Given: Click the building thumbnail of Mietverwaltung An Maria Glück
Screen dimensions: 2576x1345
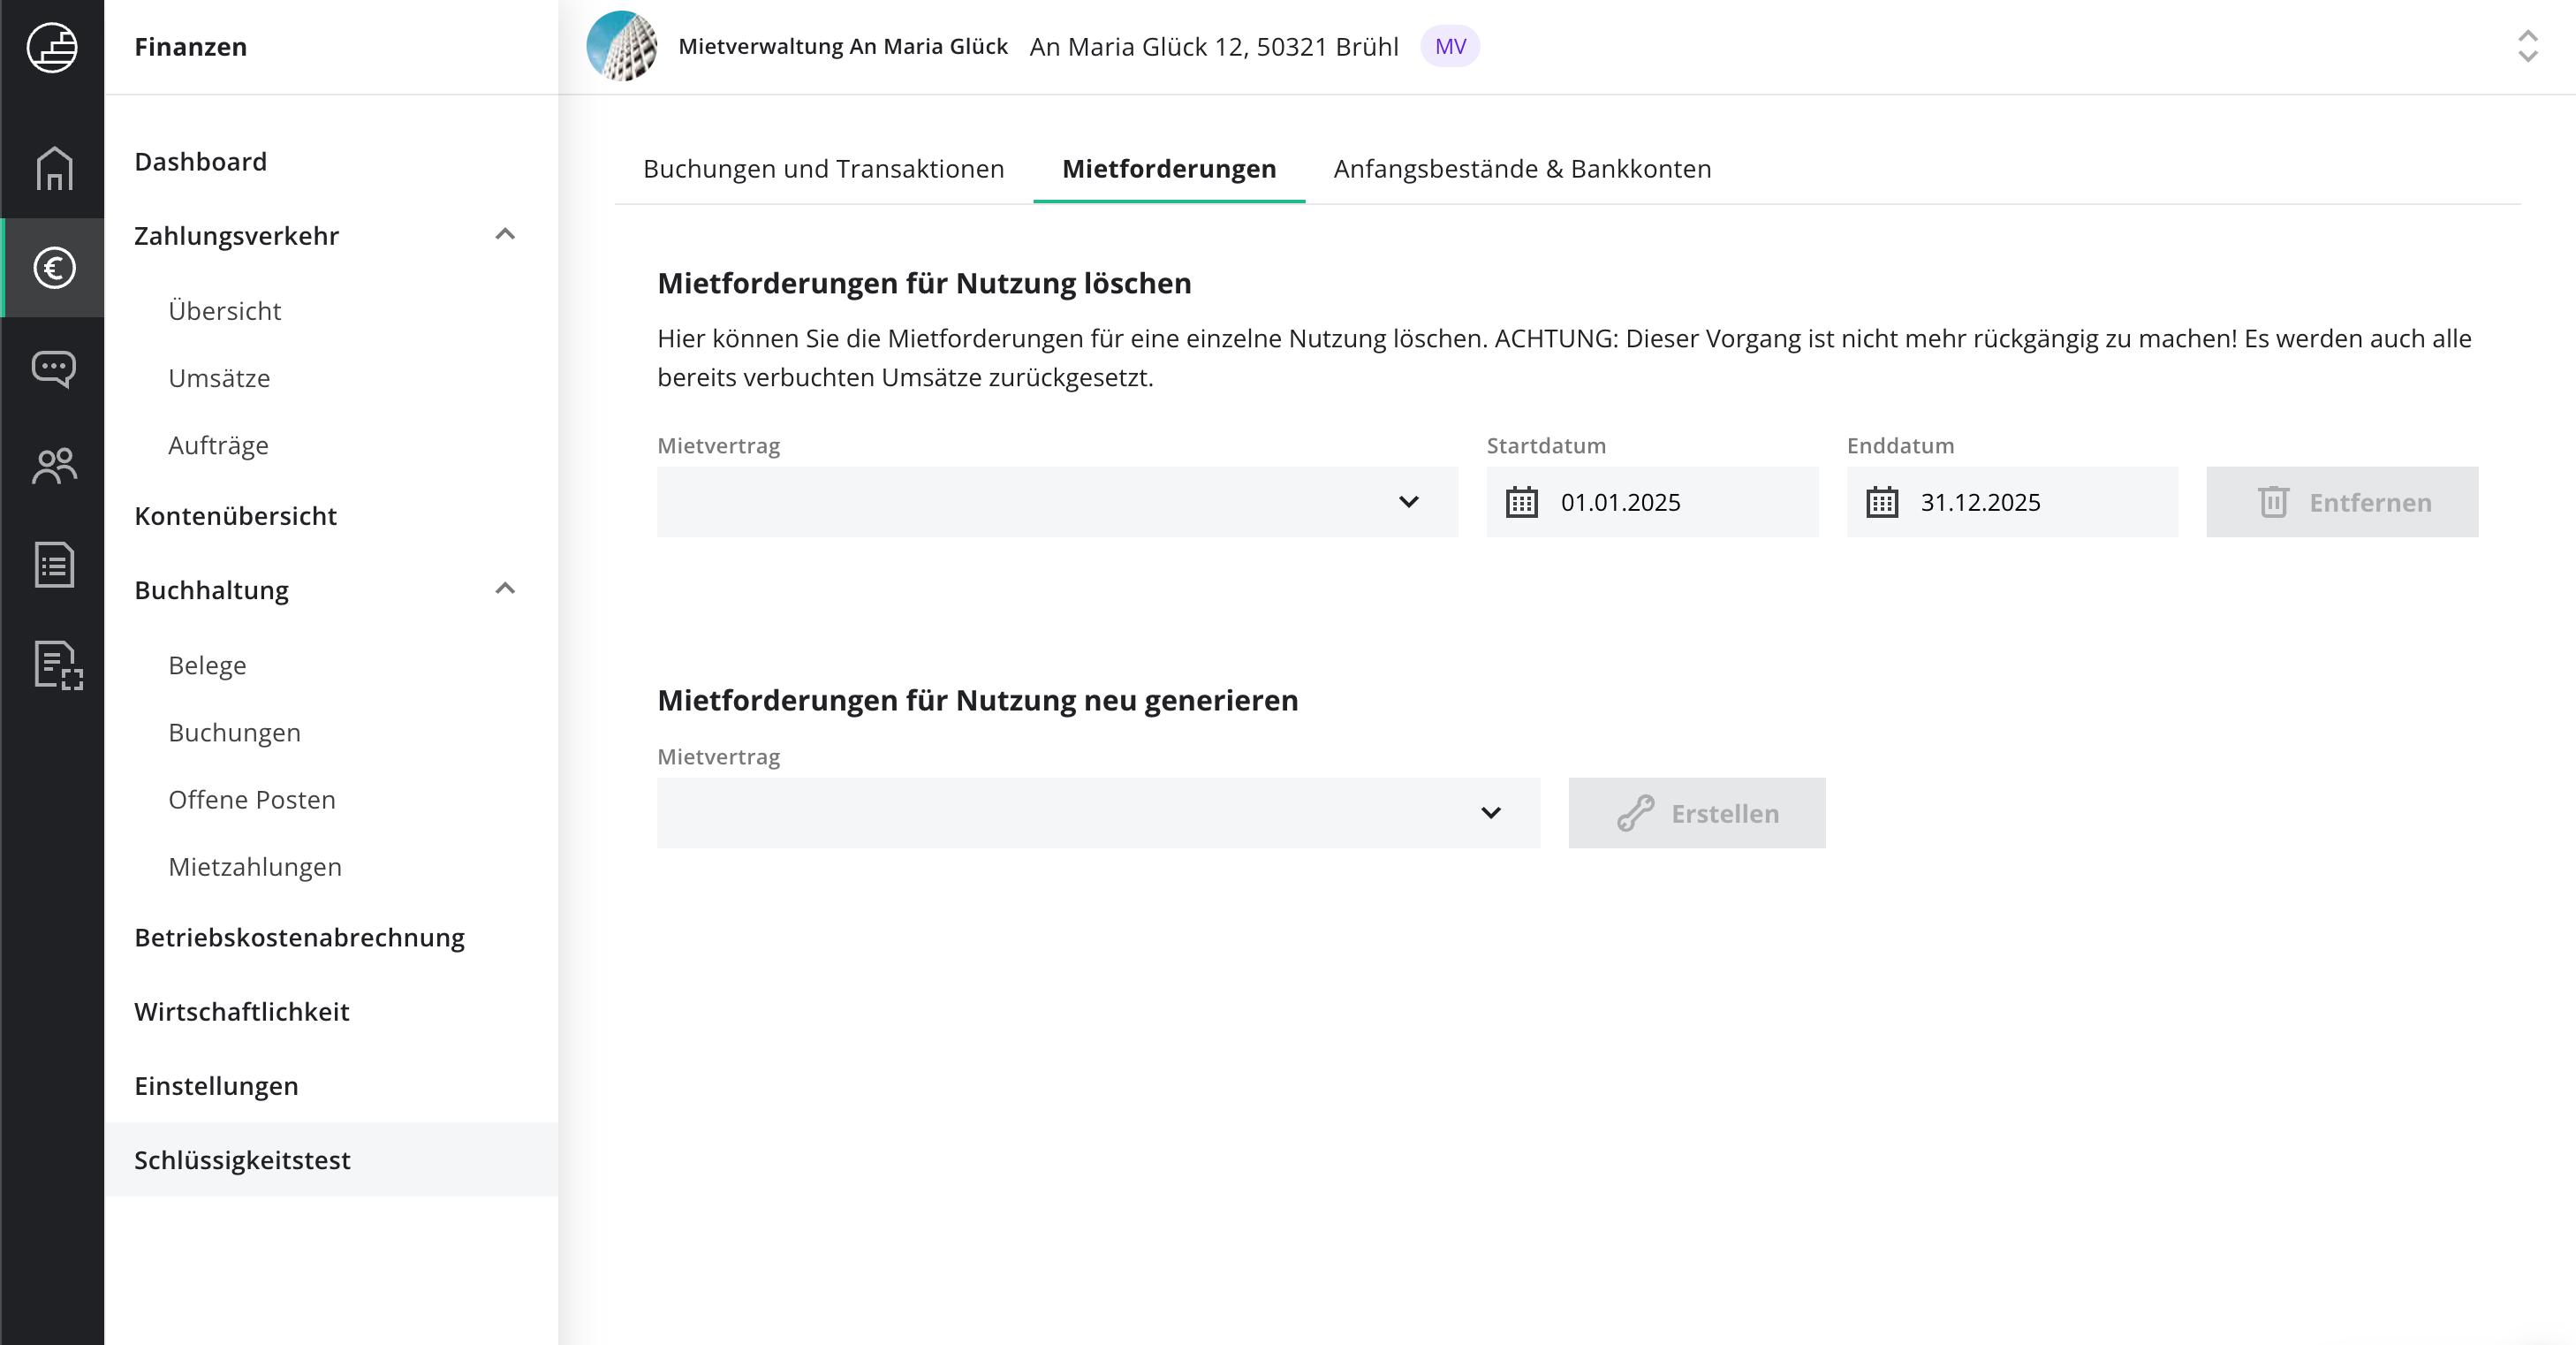Looking at the screenshot, I should [x=621, y=46].
